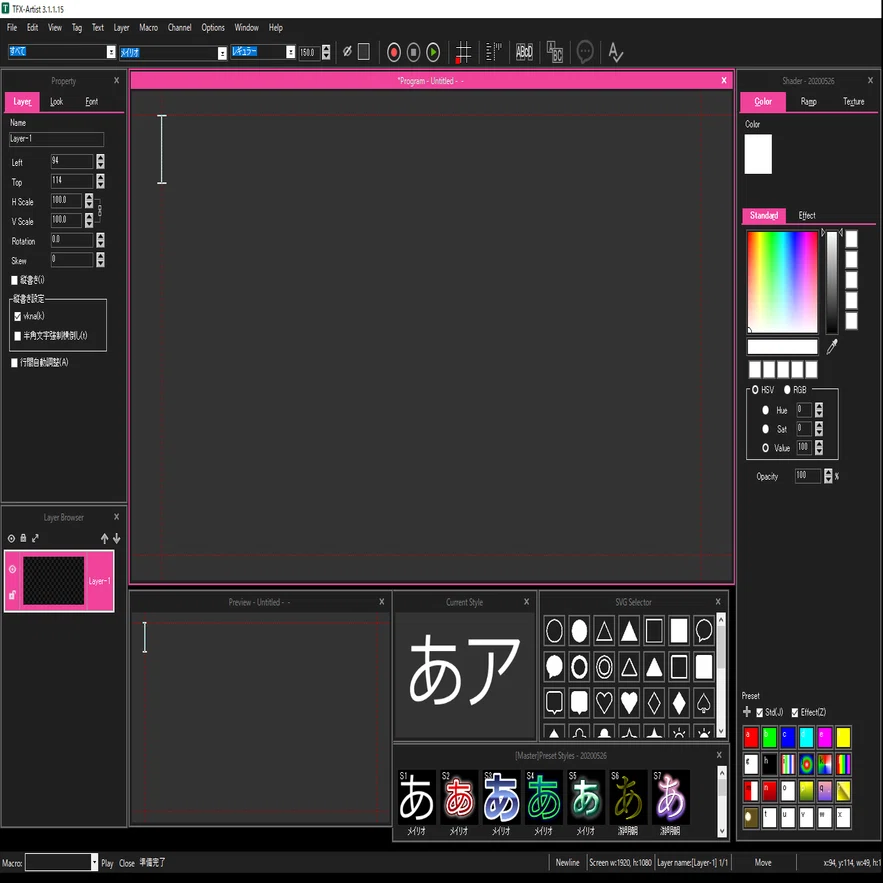The width and height of the screenshot is (883, 883).
Task: Open the レギュラー font style dropdown
Action: click(x=291, y=52)
